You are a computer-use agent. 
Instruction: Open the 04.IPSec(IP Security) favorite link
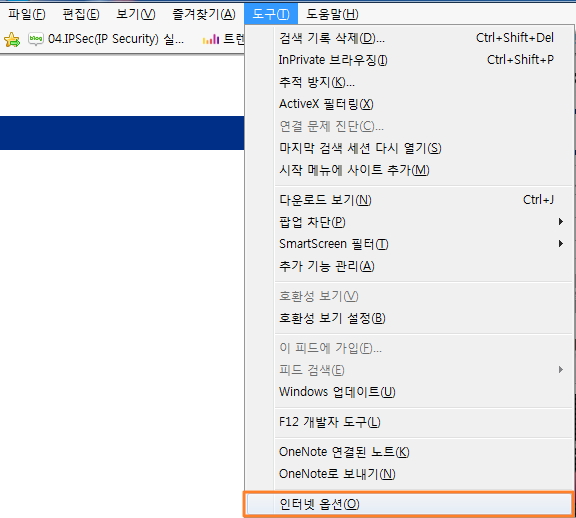click(116, 39)
